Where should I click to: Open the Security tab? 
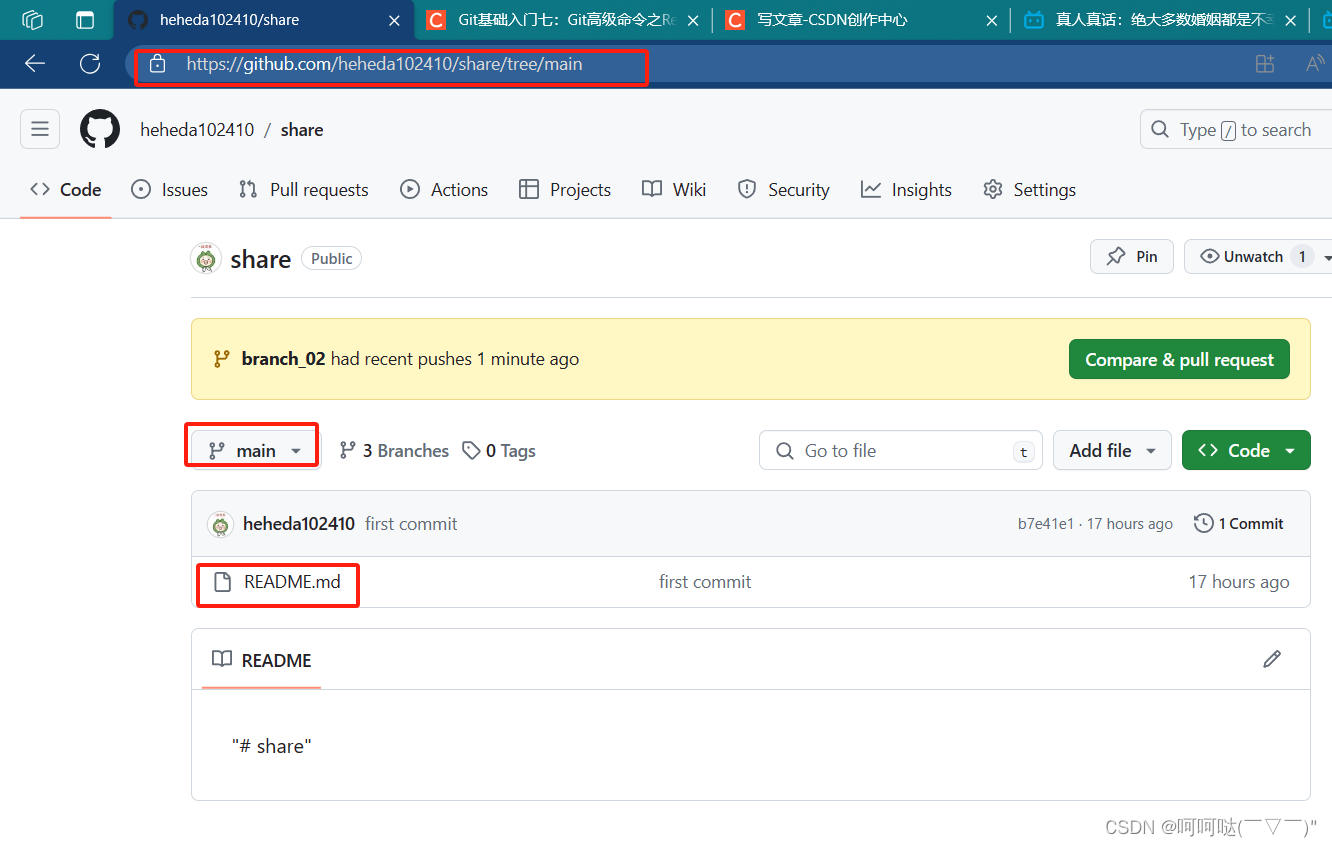coord(784,190)
